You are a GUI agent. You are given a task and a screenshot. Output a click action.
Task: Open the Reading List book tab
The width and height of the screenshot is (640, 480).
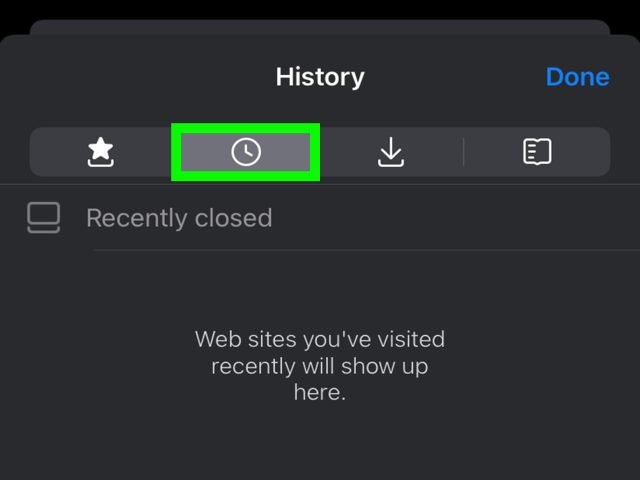click(537, 152)
